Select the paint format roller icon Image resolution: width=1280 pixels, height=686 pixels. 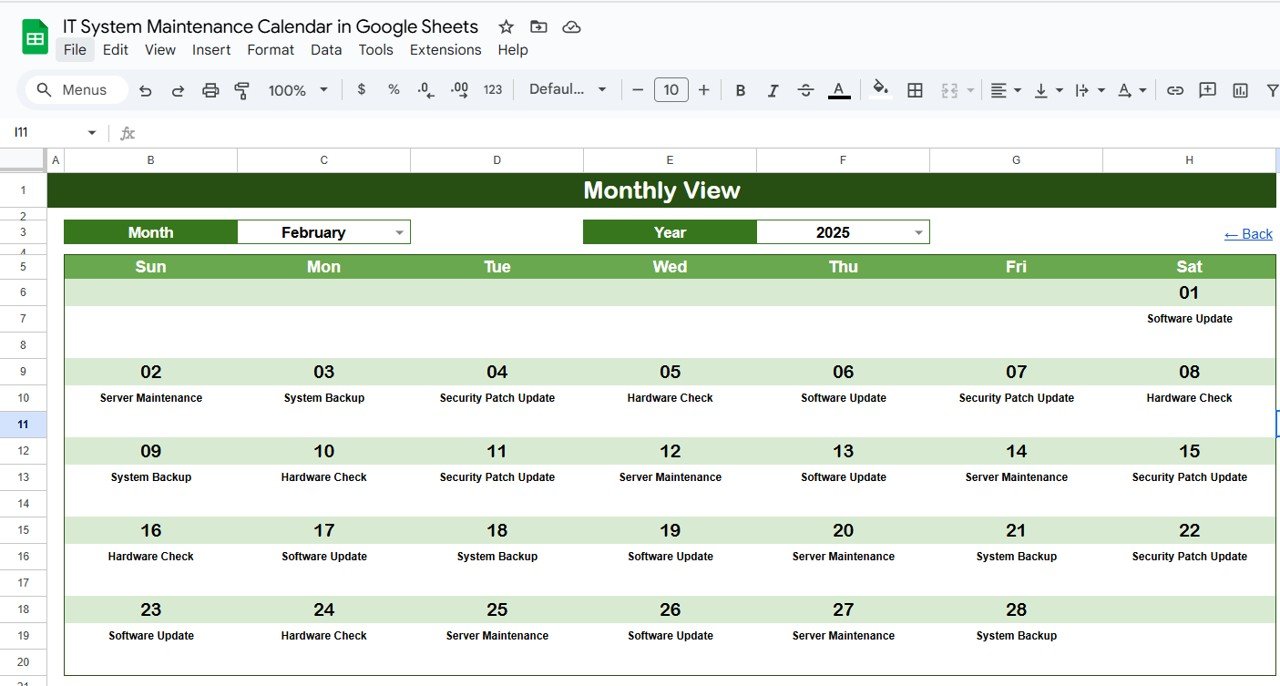point(242,90)
